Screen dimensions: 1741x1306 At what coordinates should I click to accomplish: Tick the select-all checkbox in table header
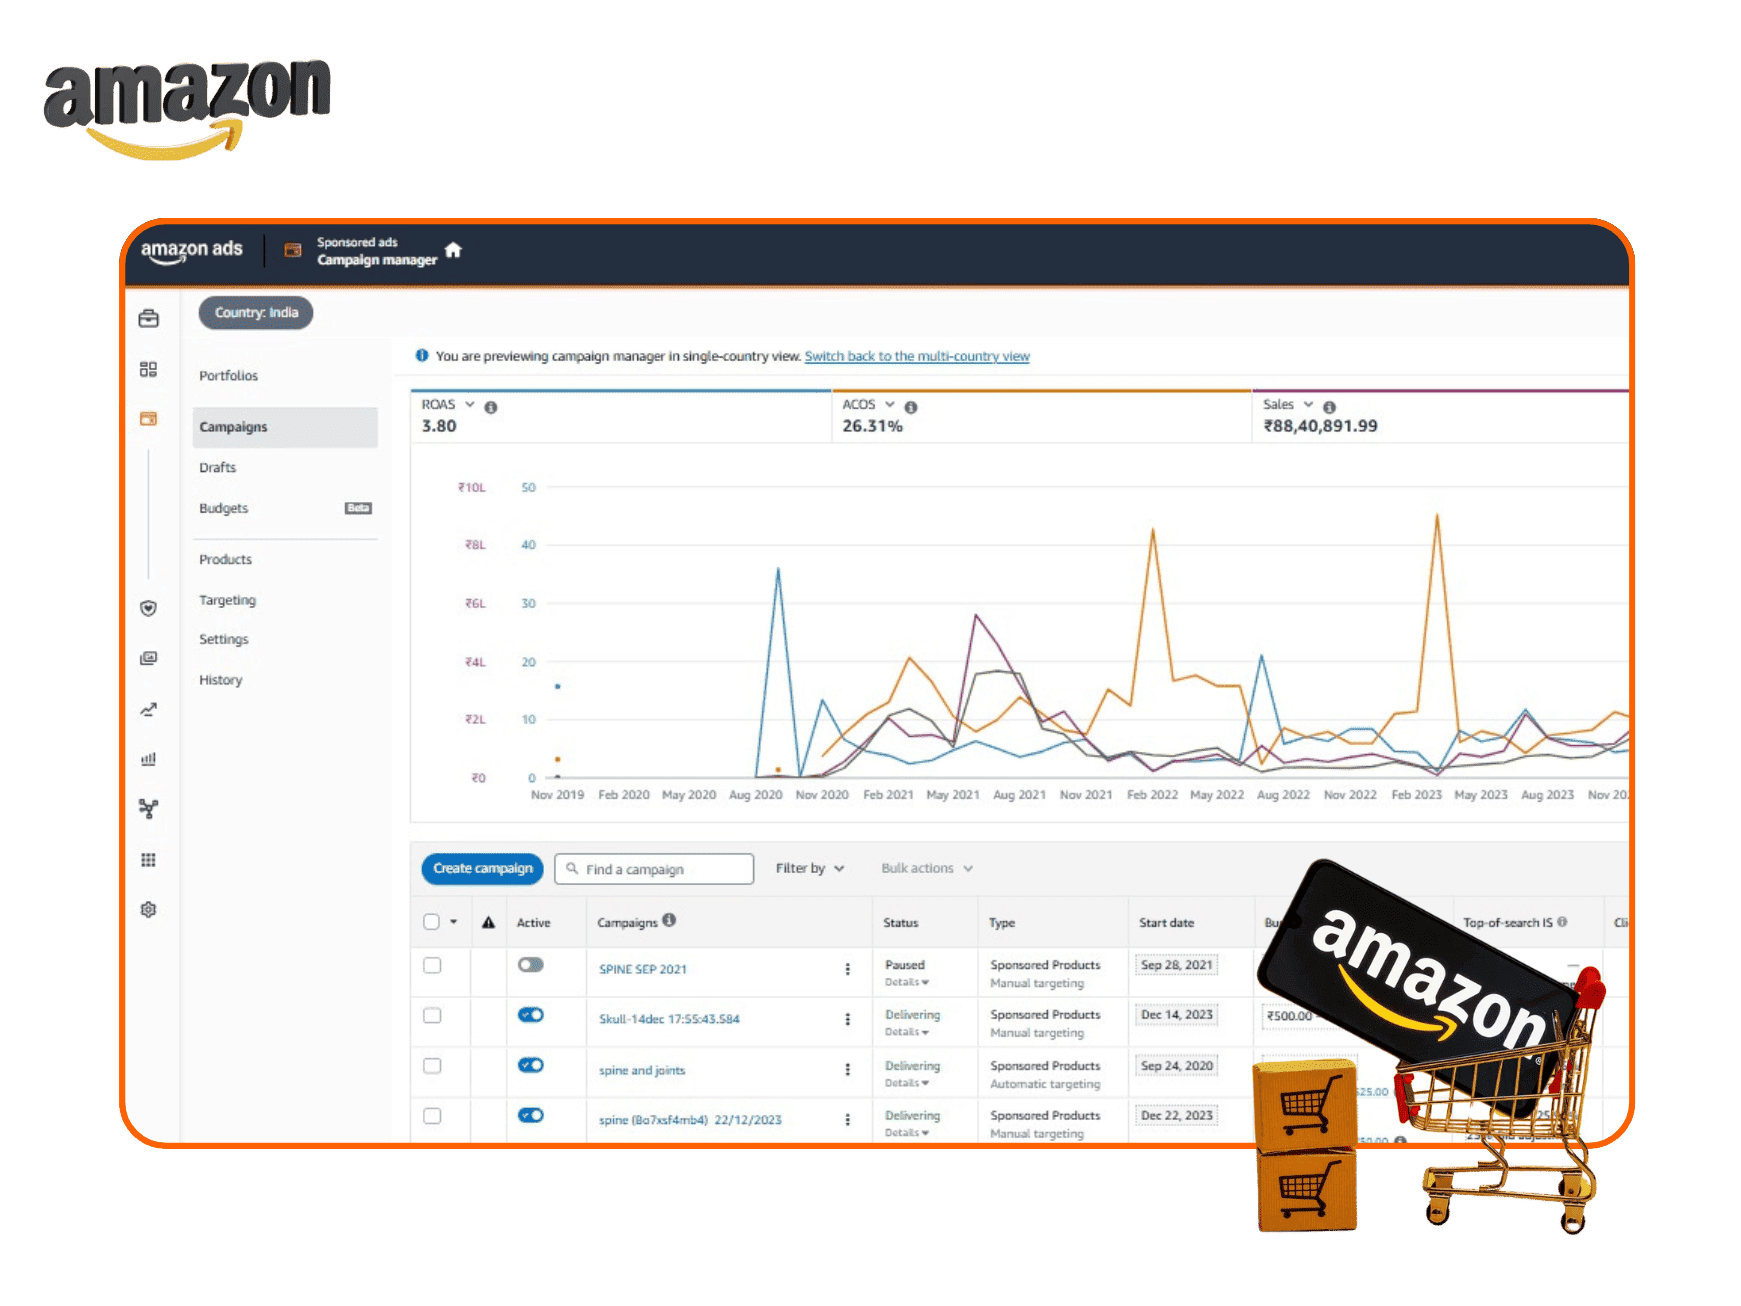pyautogui.click(x=432, y=922)
